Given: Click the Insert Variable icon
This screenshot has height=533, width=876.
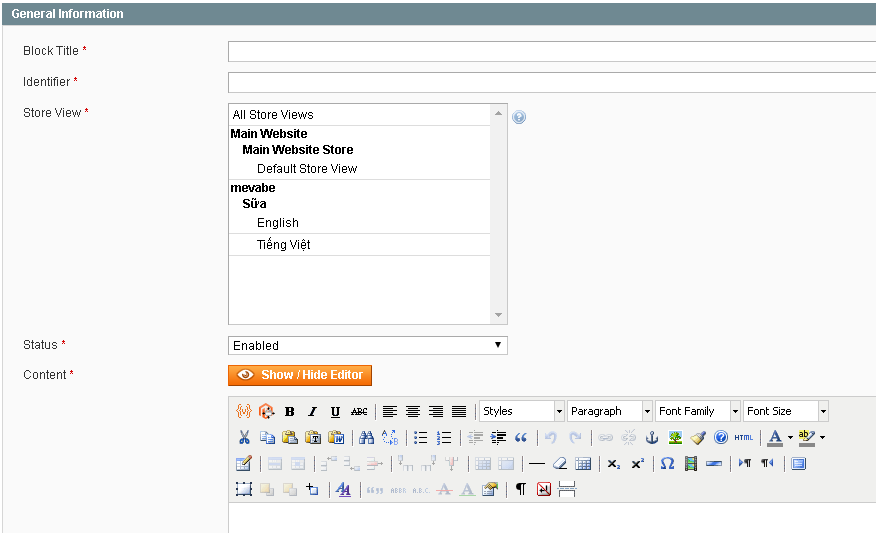Looking at the screenshot, I should 243,411.
